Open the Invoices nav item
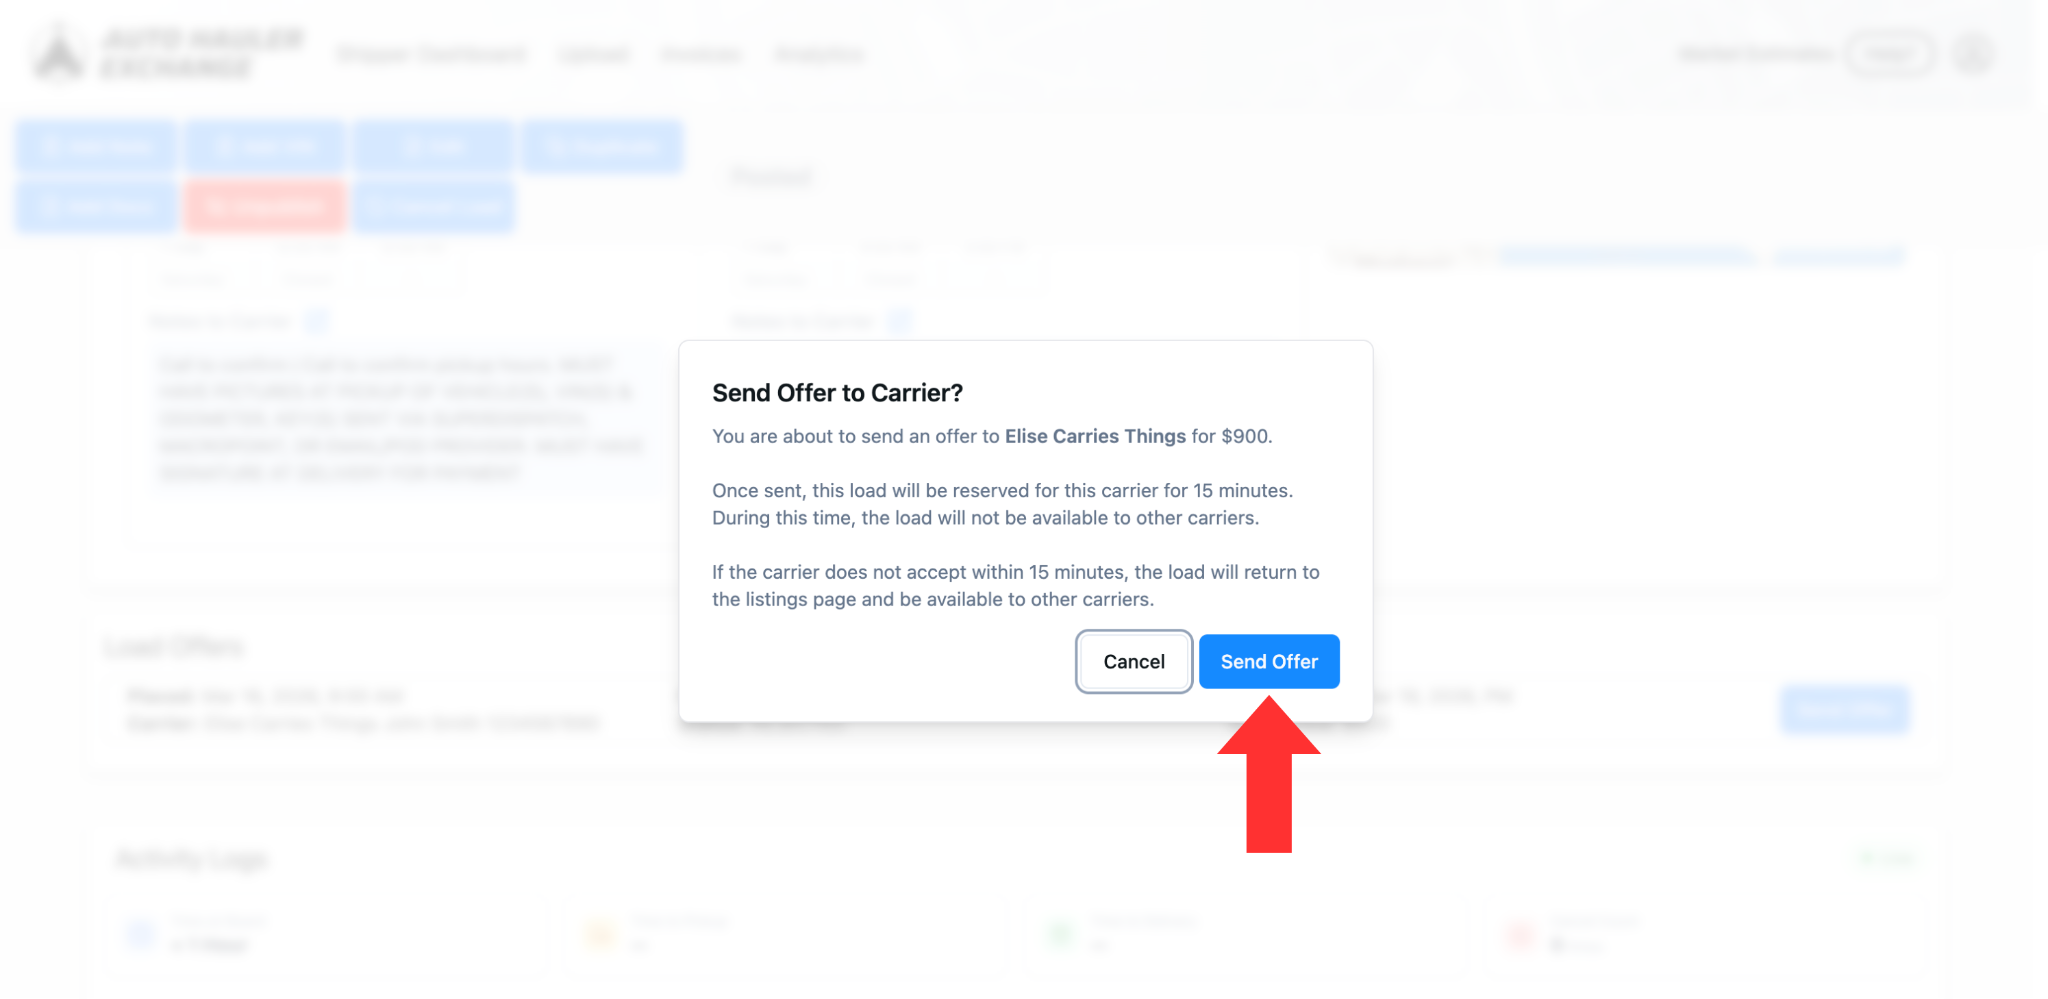This screenshot has height=999, width=2048. click(701, 54)
